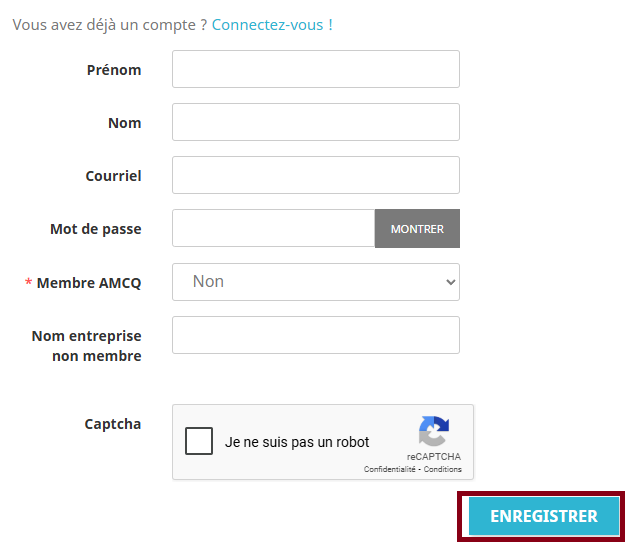The image size is (626, 543).
Task: Click the reCAPTCHA logo icon
Action: pos(433,432)
